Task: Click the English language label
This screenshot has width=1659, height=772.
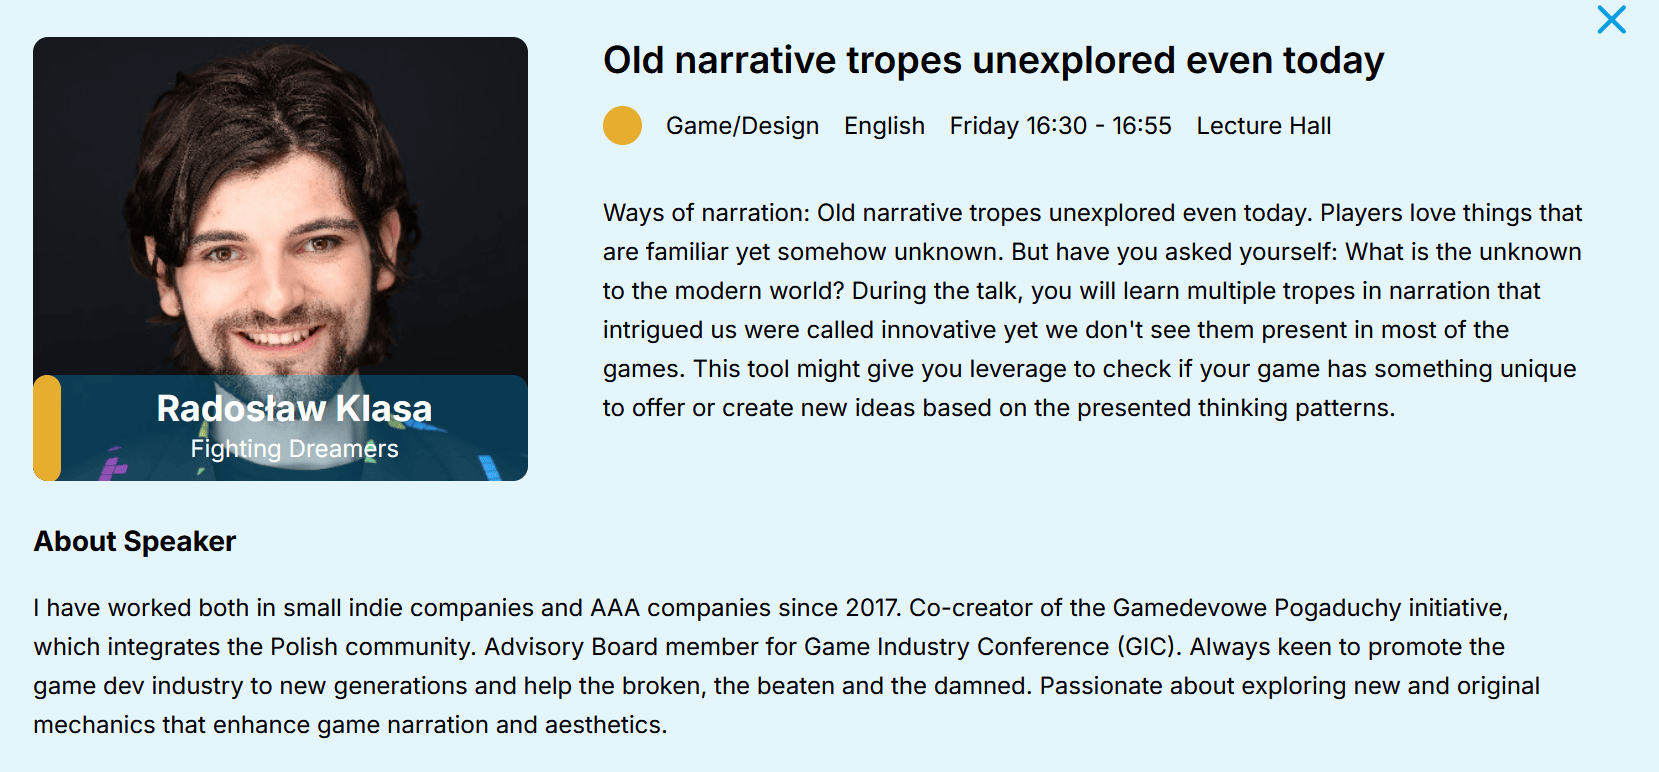Action: 884,126
